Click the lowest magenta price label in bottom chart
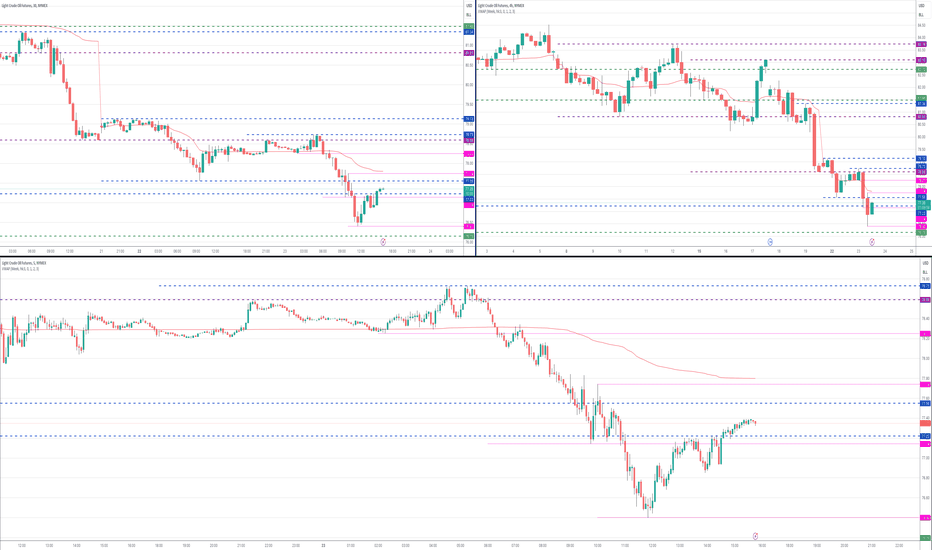932x550 pixels. [925, 517]
